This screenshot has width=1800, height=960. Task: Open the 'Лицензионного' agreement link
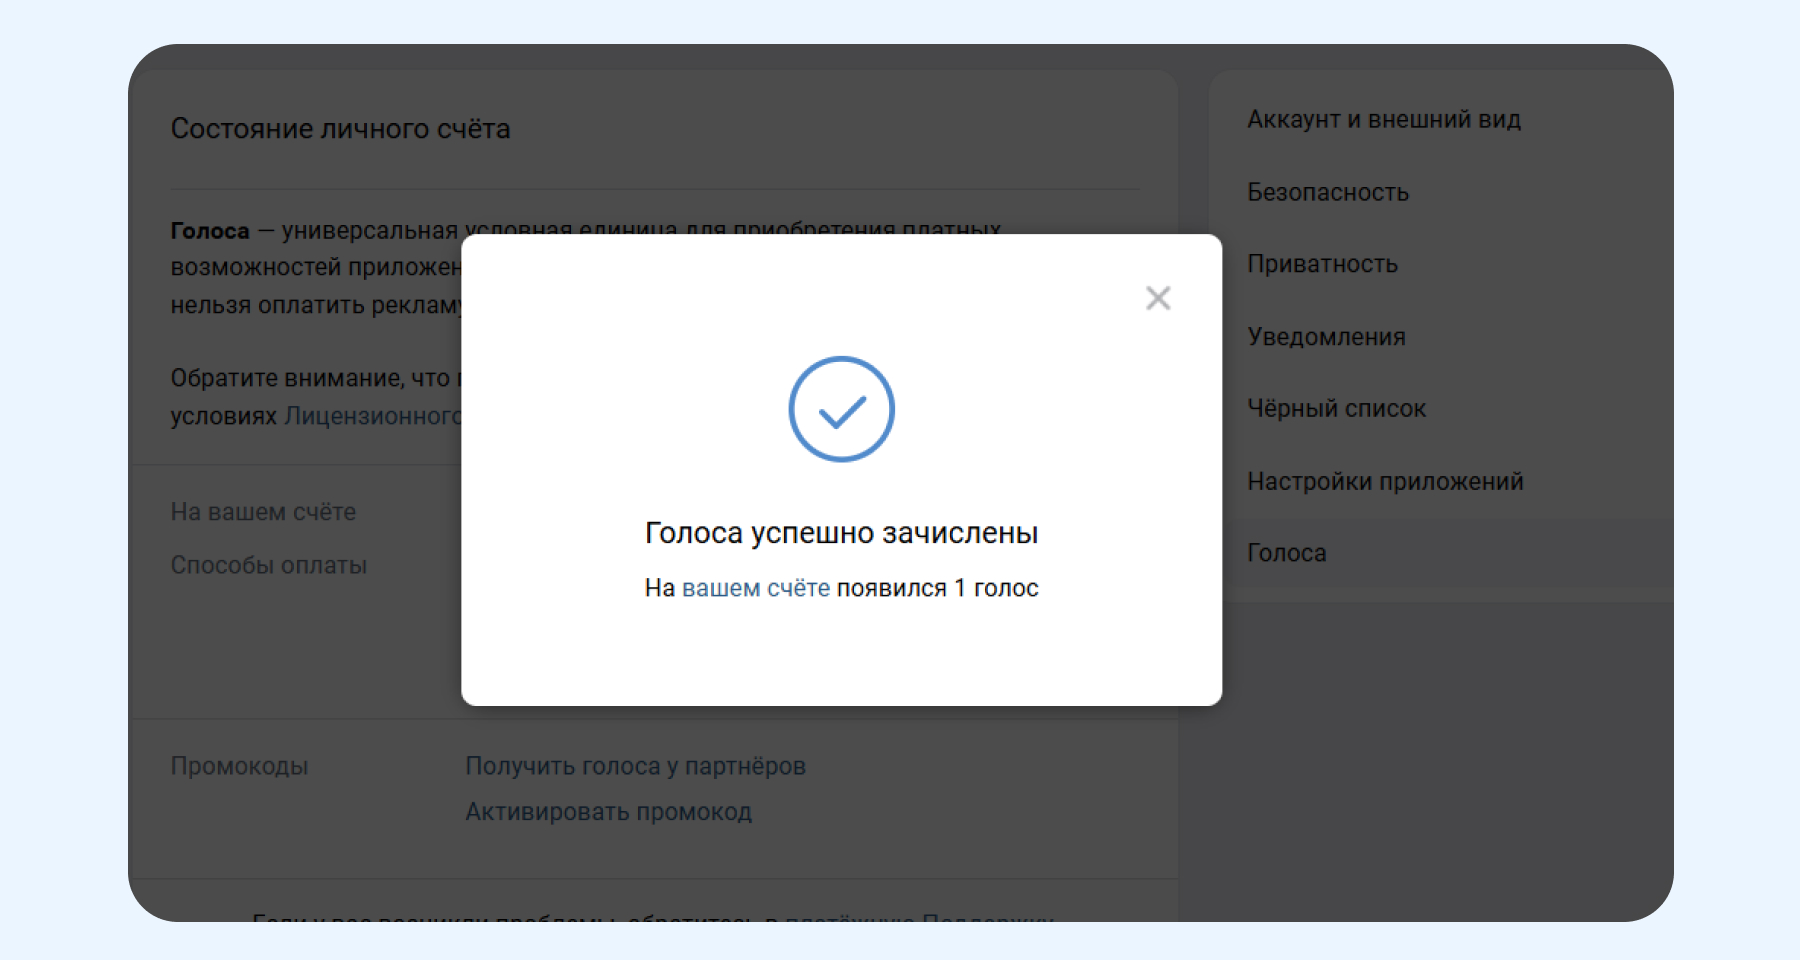(x=372, y=416)
